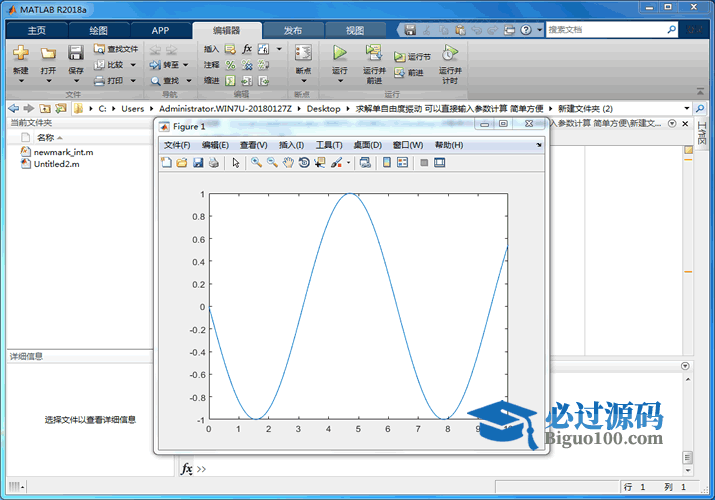This screenshot has height=500, width=715.
Task: Click Open File icon in Figure 1 toolbar
Action: click(182, 163)
